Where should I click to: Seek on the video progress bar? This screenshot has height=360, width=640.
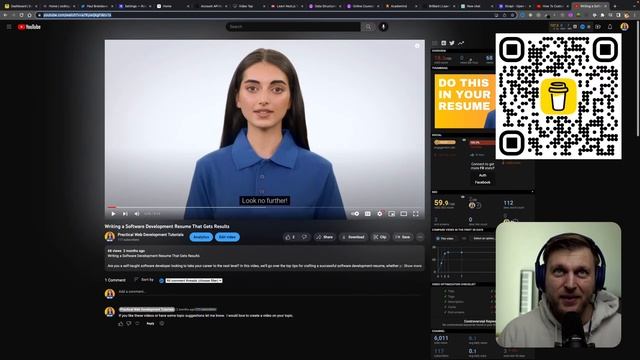point(264,207)
